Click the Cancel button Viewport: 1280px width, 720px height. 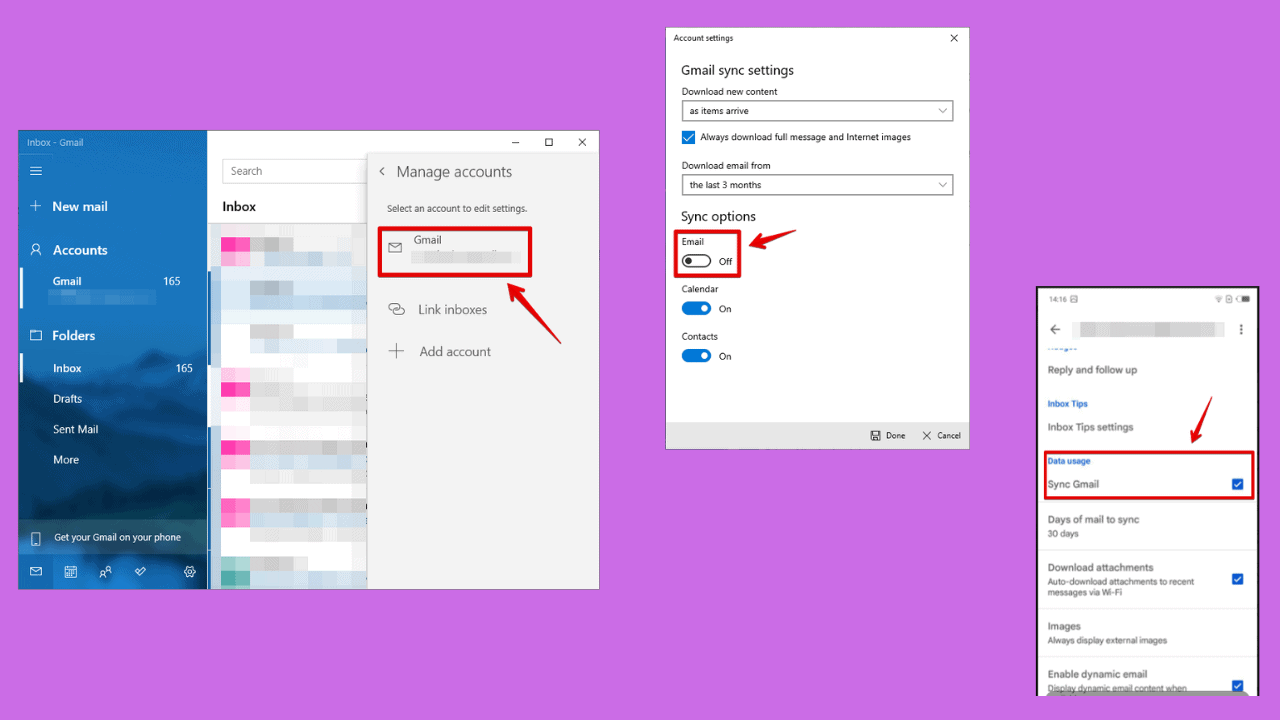942,436
